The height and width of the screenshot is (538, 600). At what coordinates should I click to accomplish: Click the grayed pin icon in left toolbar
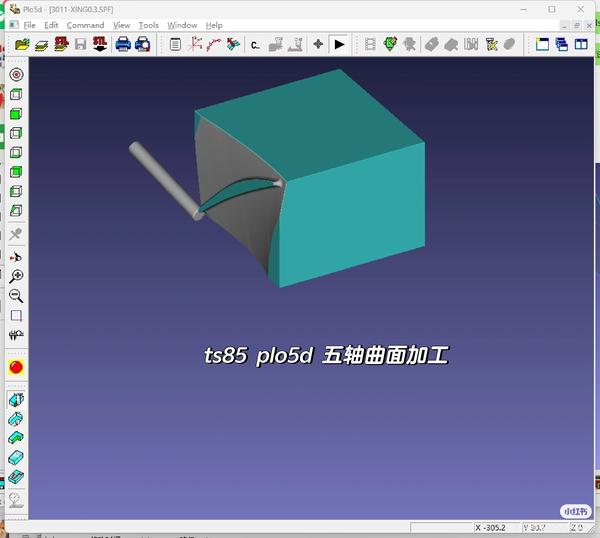tap(16, 234)
